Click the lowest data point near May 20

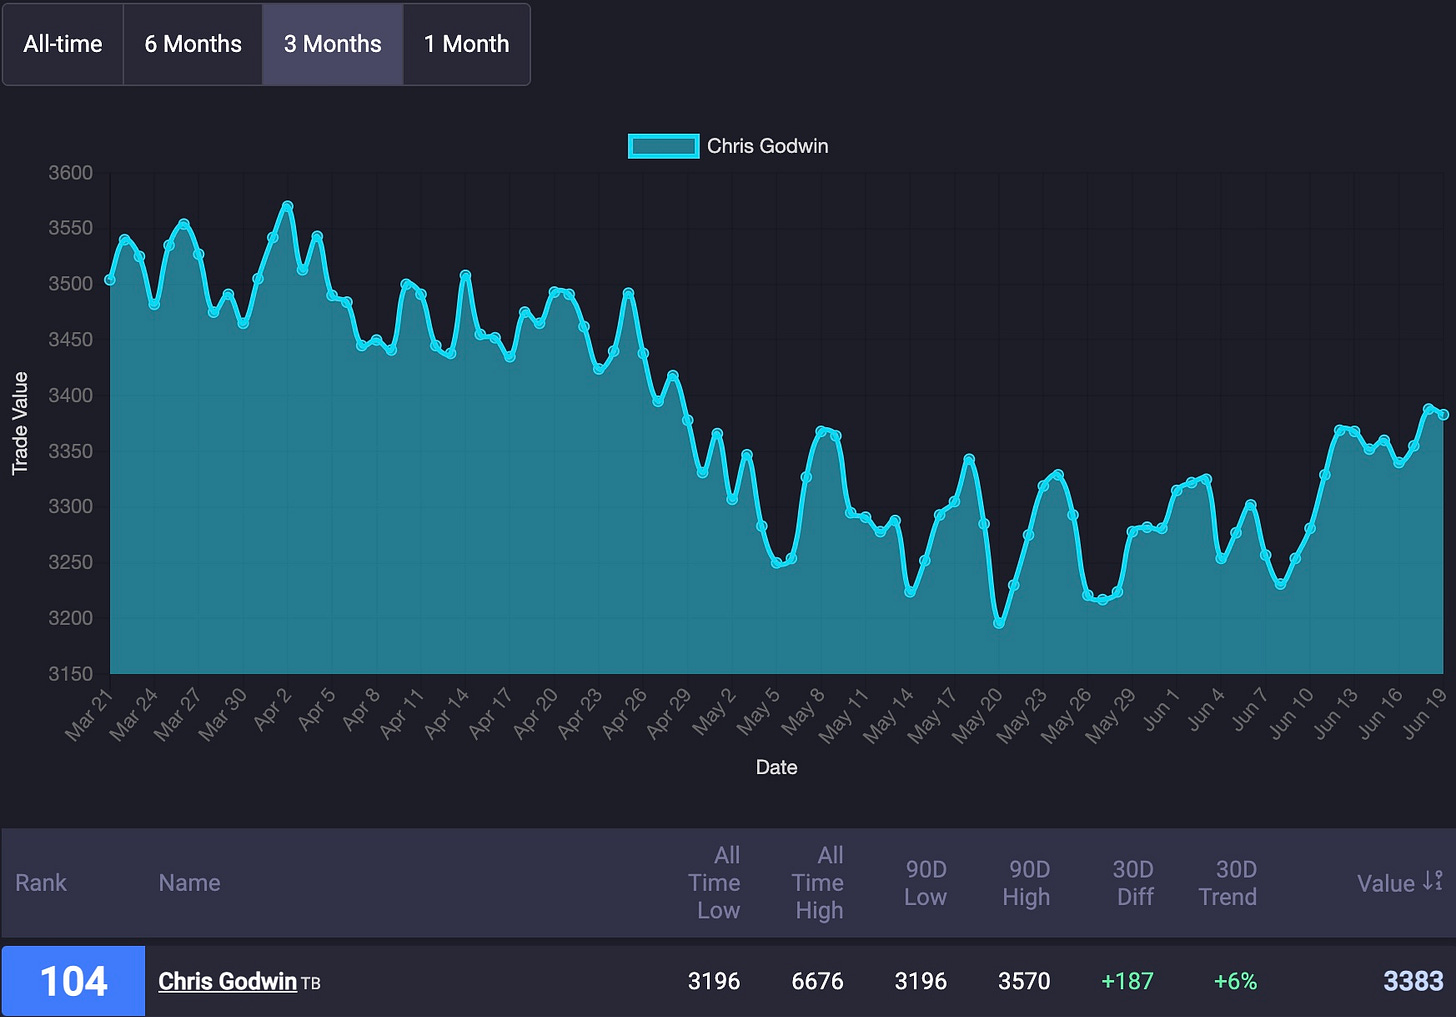pos(999,623)
